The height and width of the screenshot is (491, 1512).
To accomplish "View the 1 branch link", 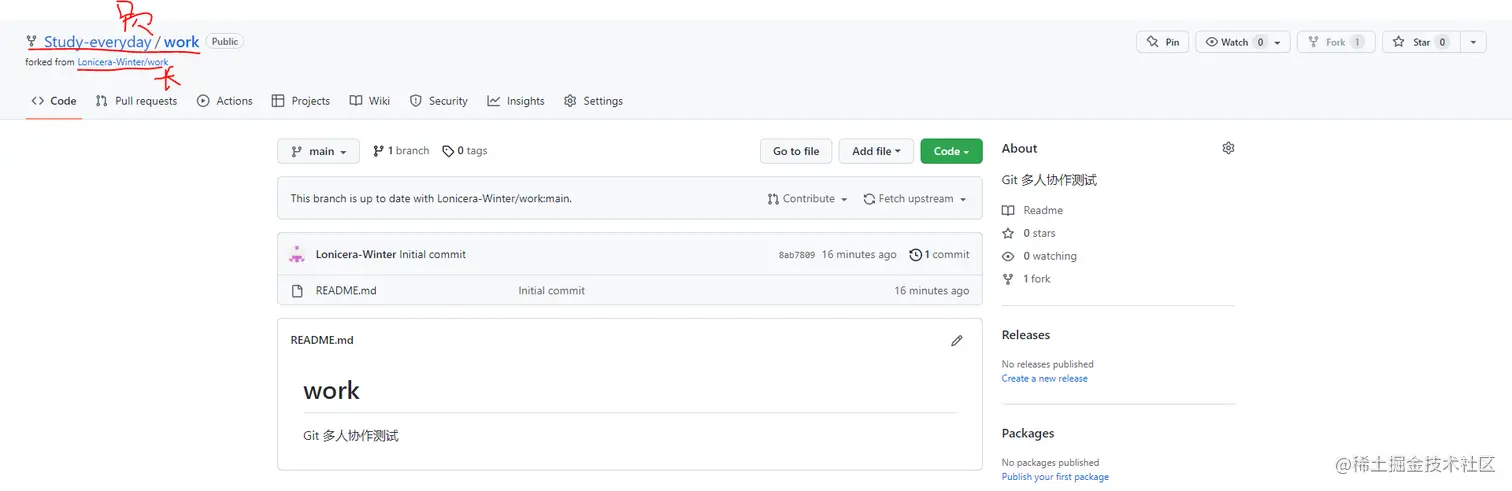I will [401, 151].
